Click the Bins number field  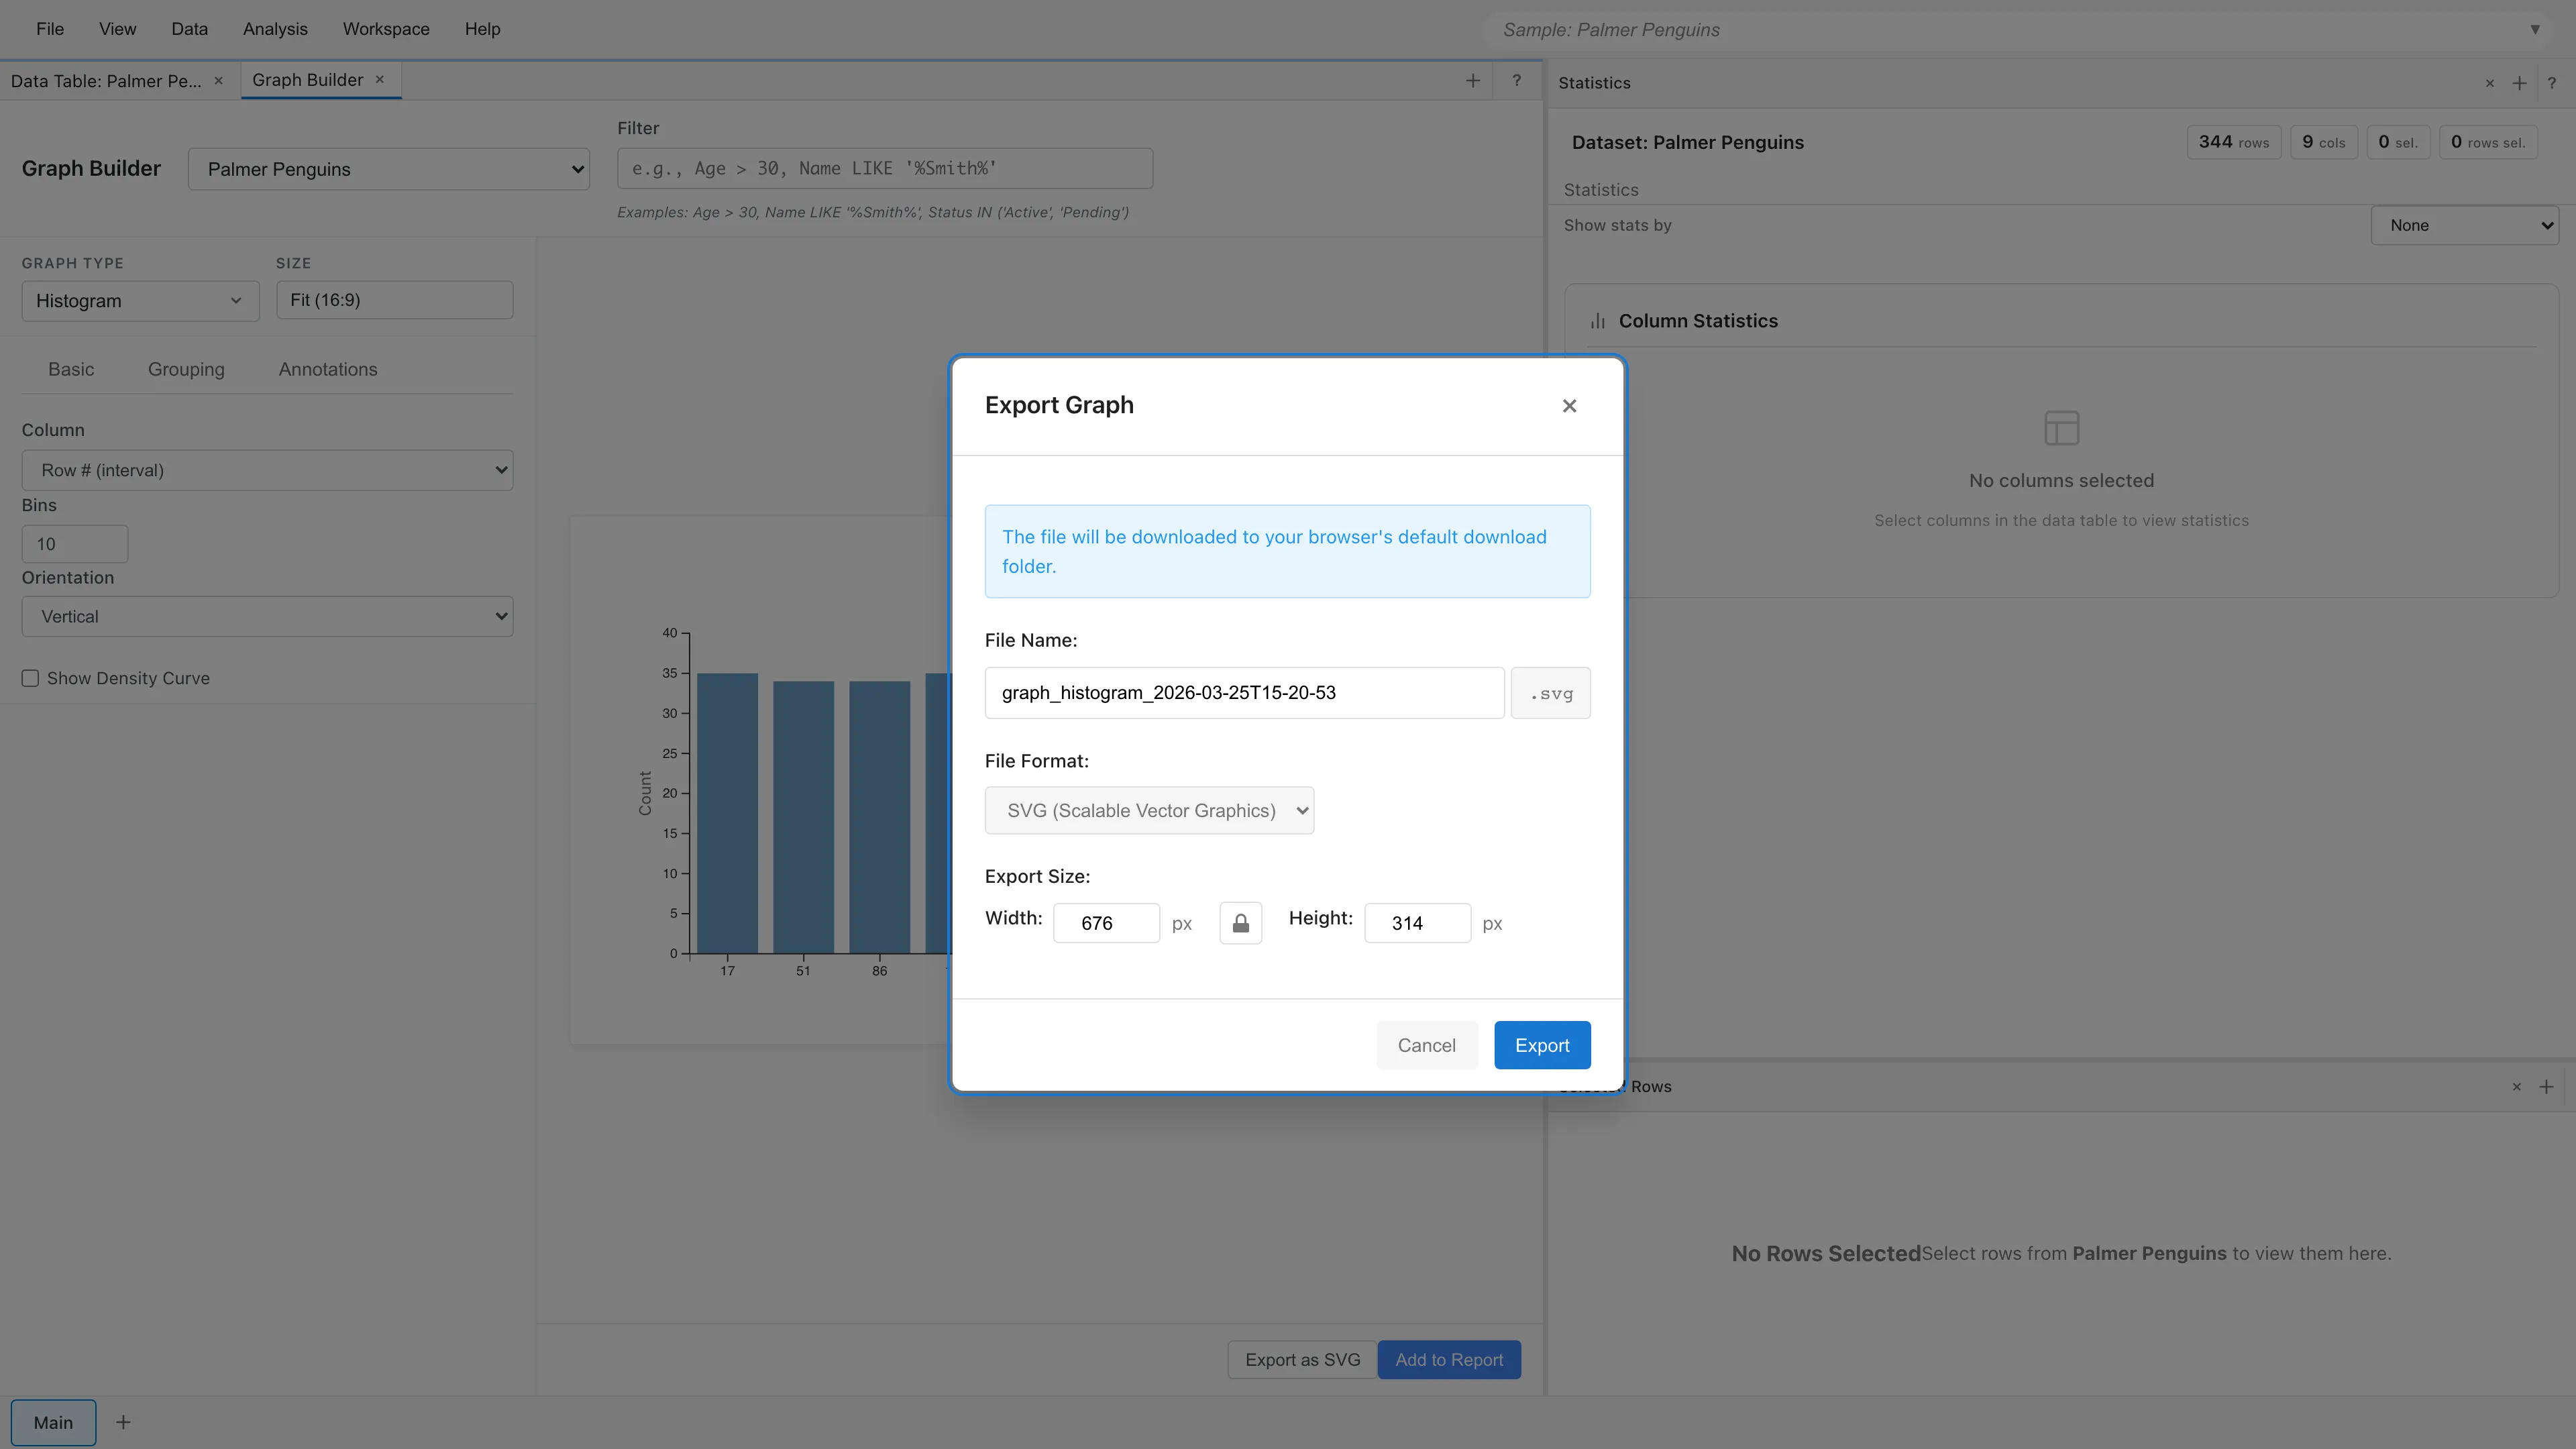click(x=75, y=544)
